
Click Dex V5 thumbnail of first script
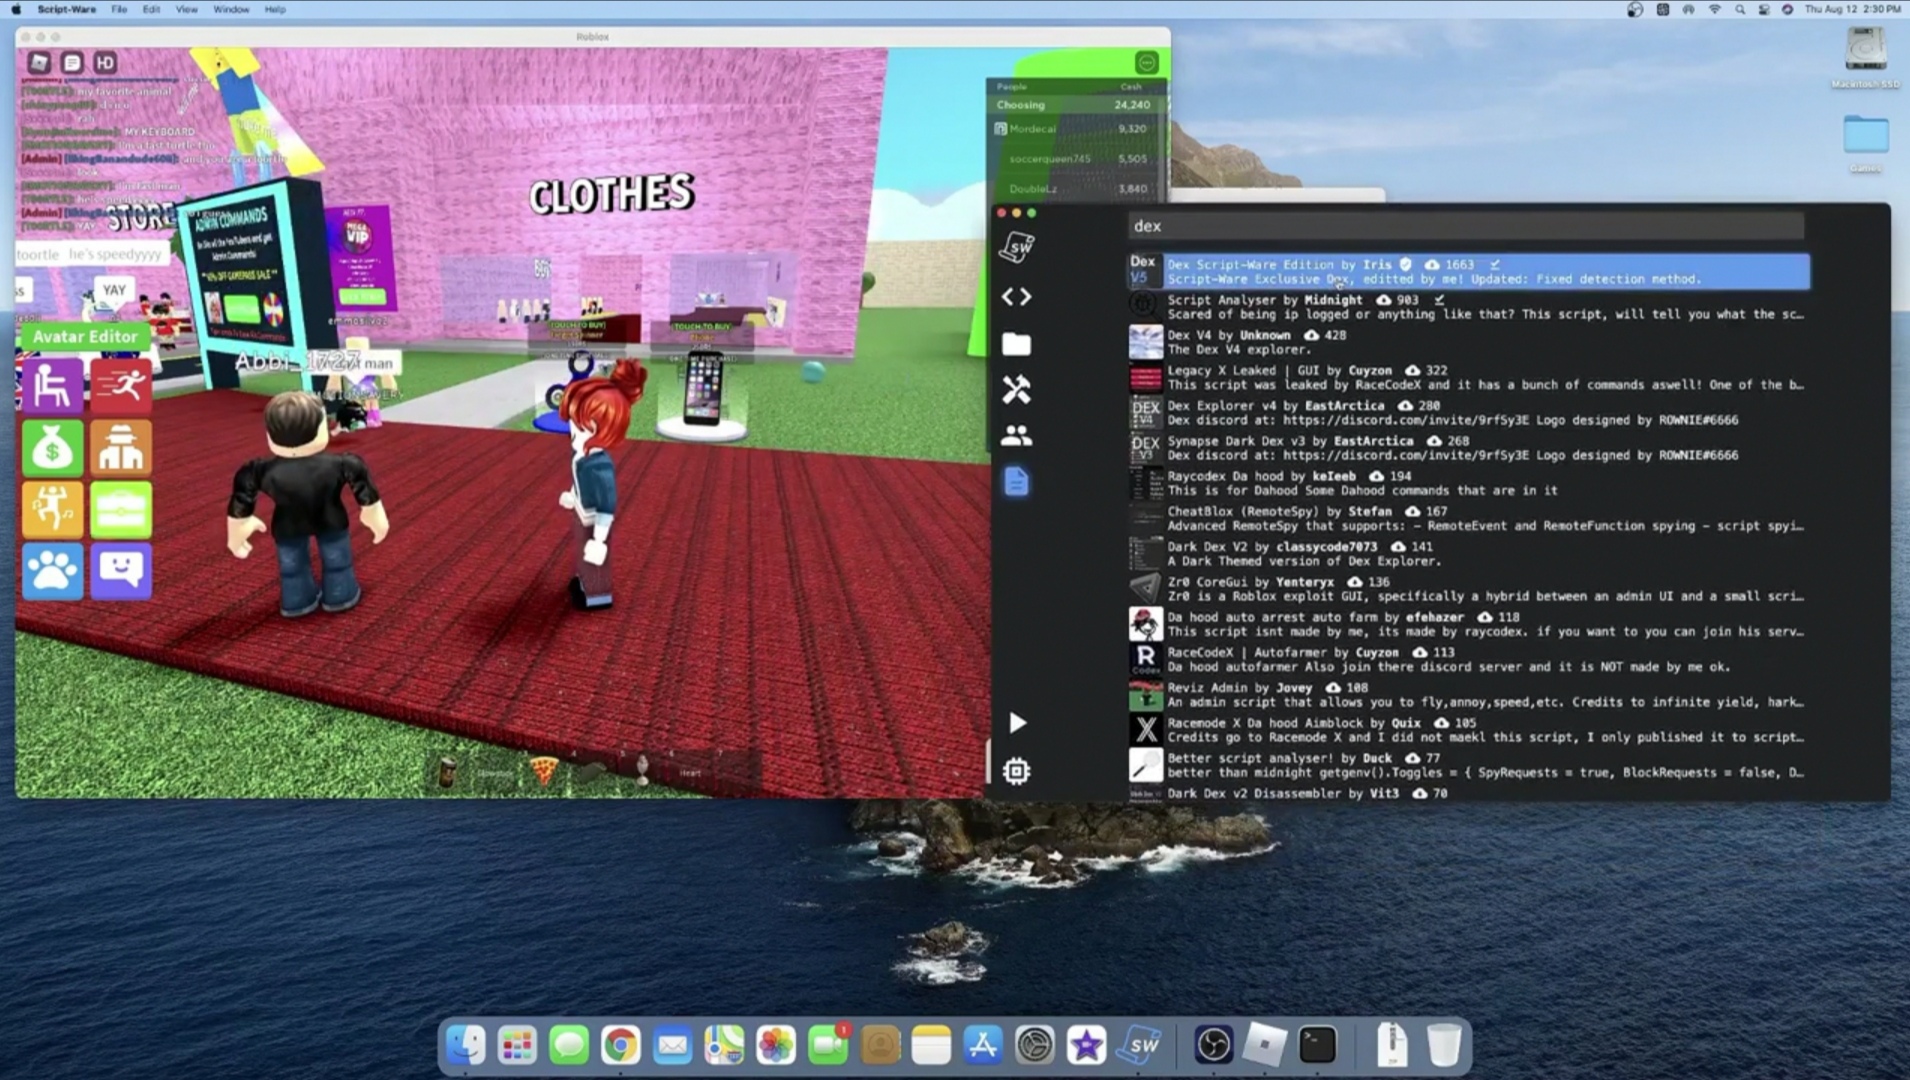pyautogui.click(x=1144, y=271)
